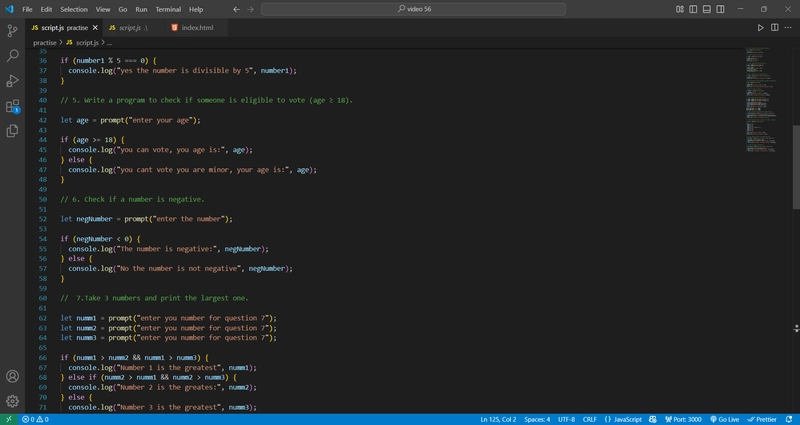Select JavaScript language mode in status bar
The height and width of the screenshot is (425, 800).
tap(623, 419)
